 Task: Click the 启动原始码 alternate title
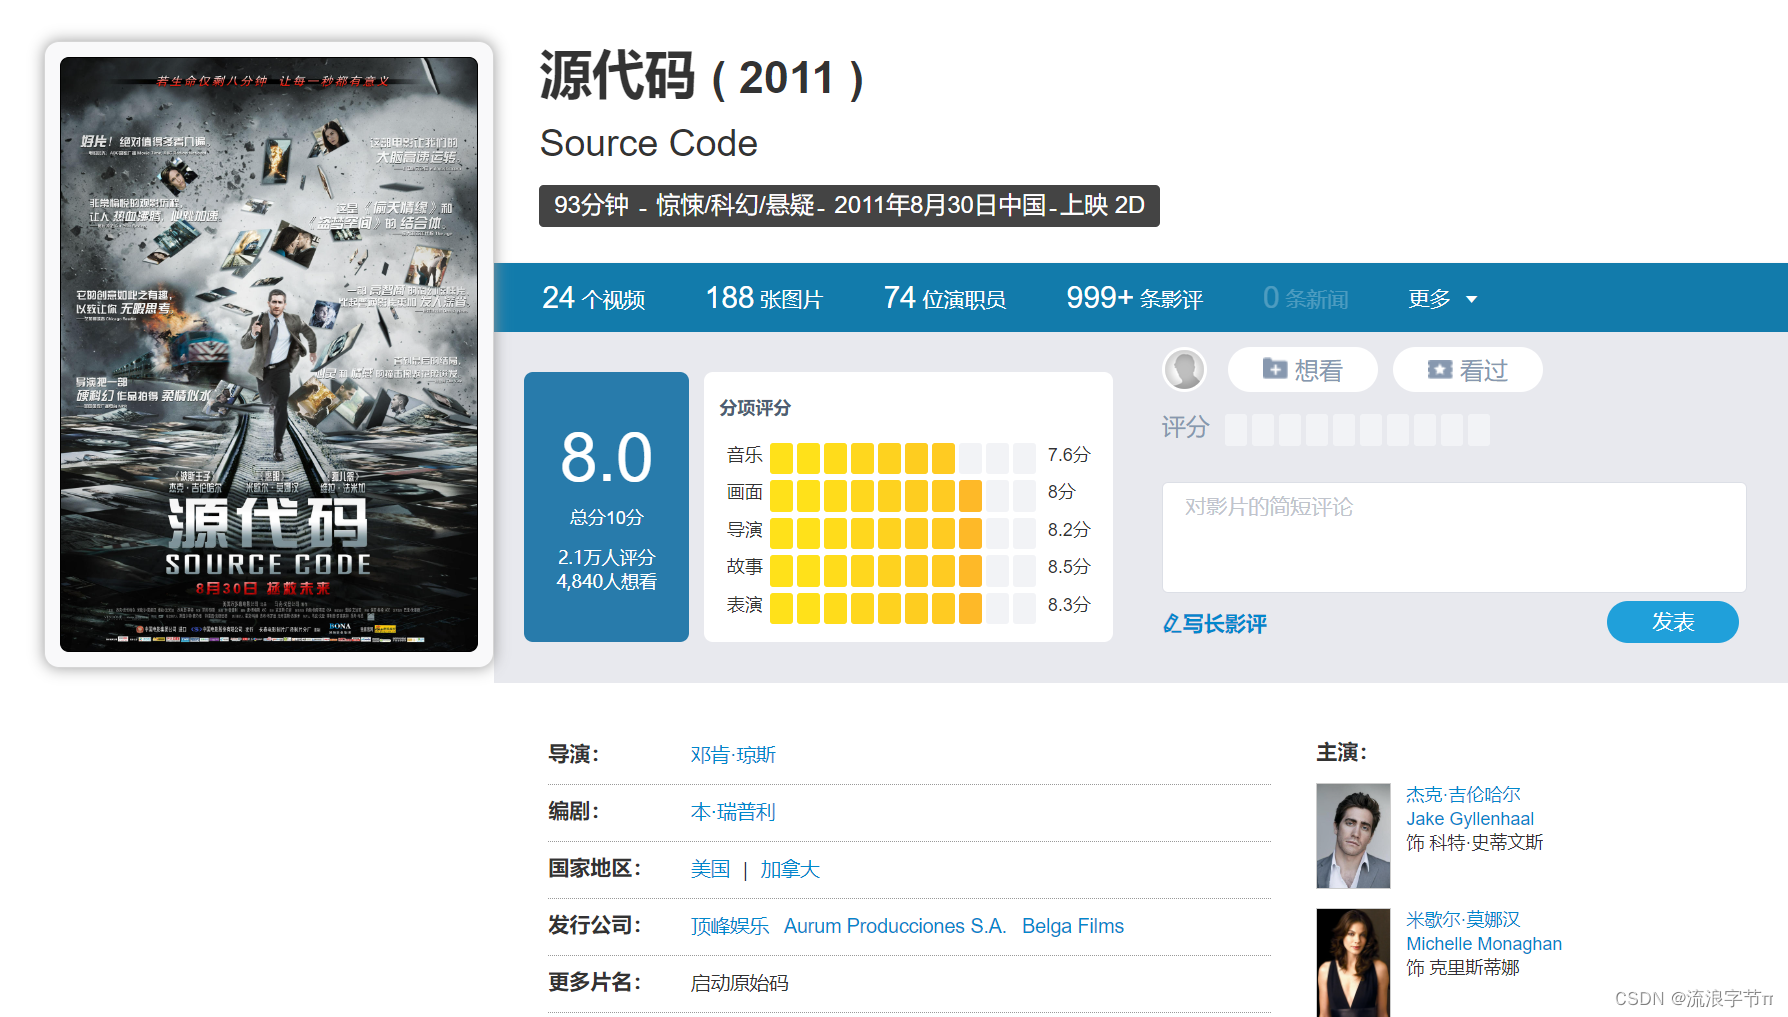point(739,983)
